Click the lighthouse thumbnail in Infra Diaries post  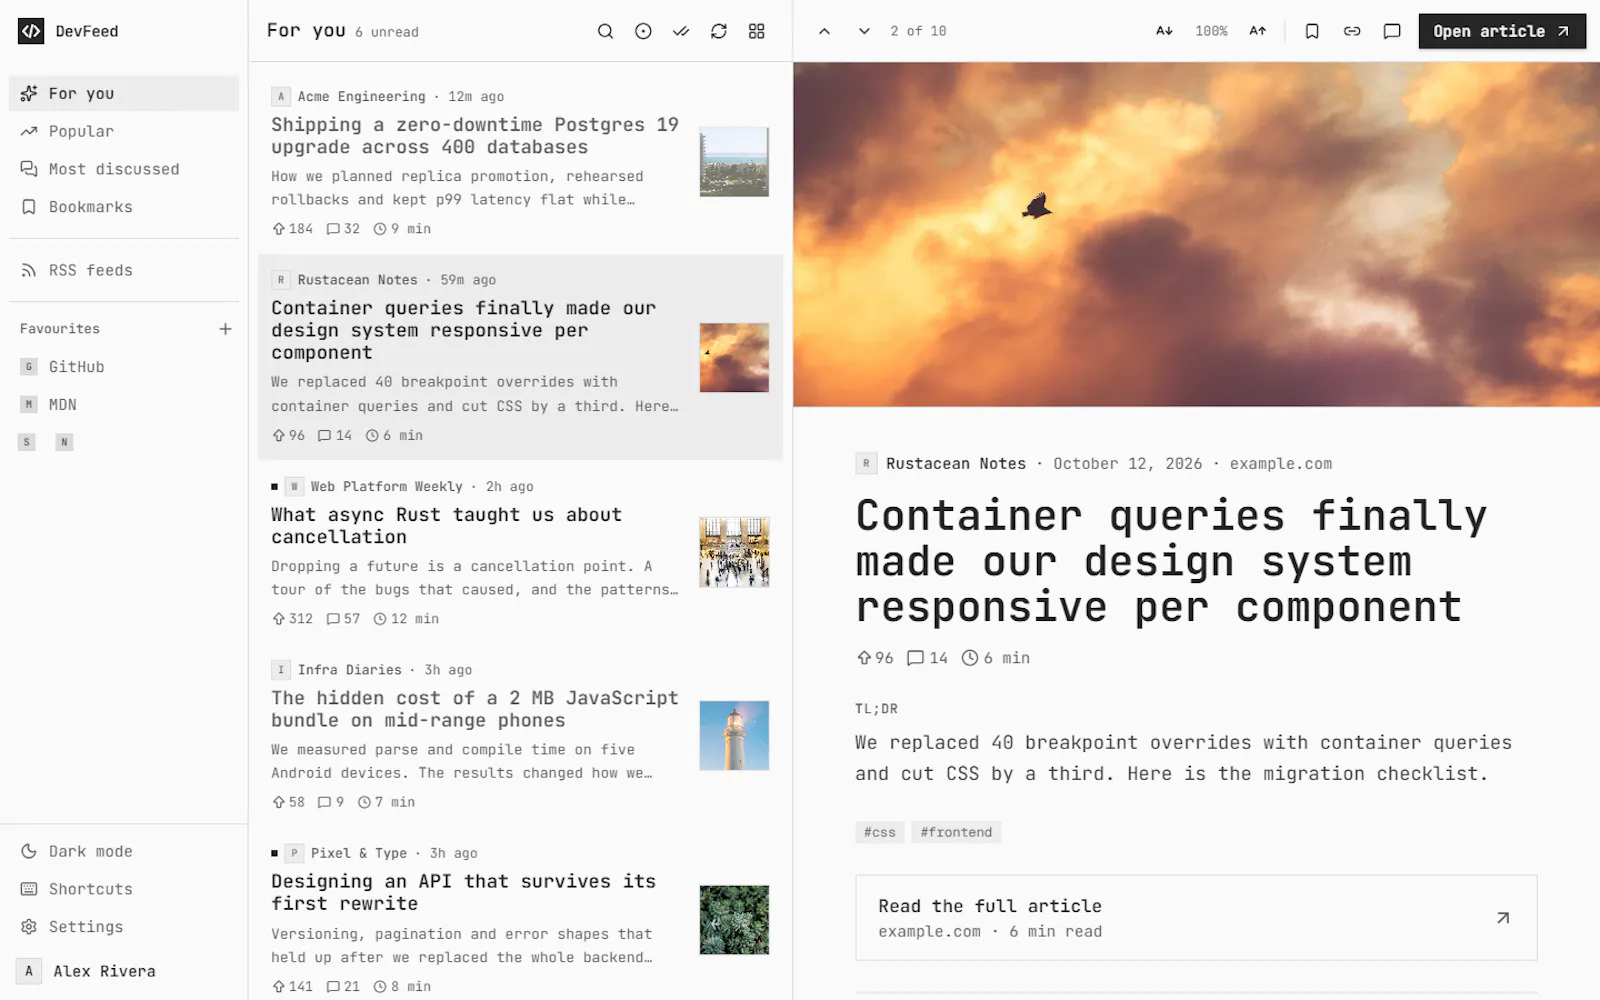pos(734,736)
